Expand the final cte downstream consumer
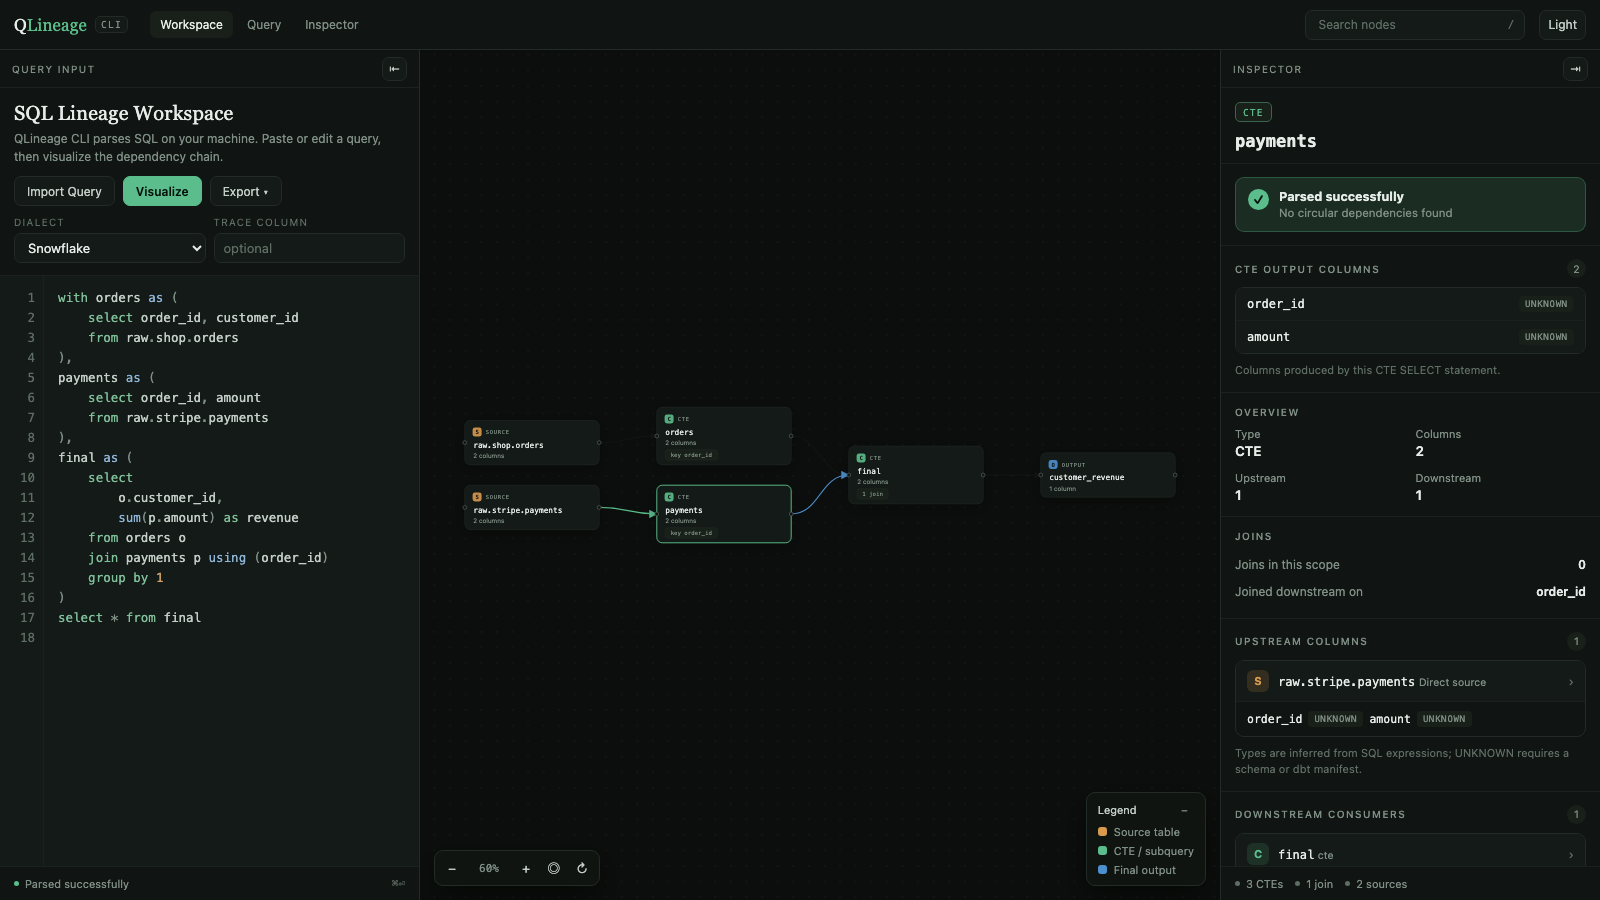The width and height of the screenshot is (1600, 900). point(1410,854)
